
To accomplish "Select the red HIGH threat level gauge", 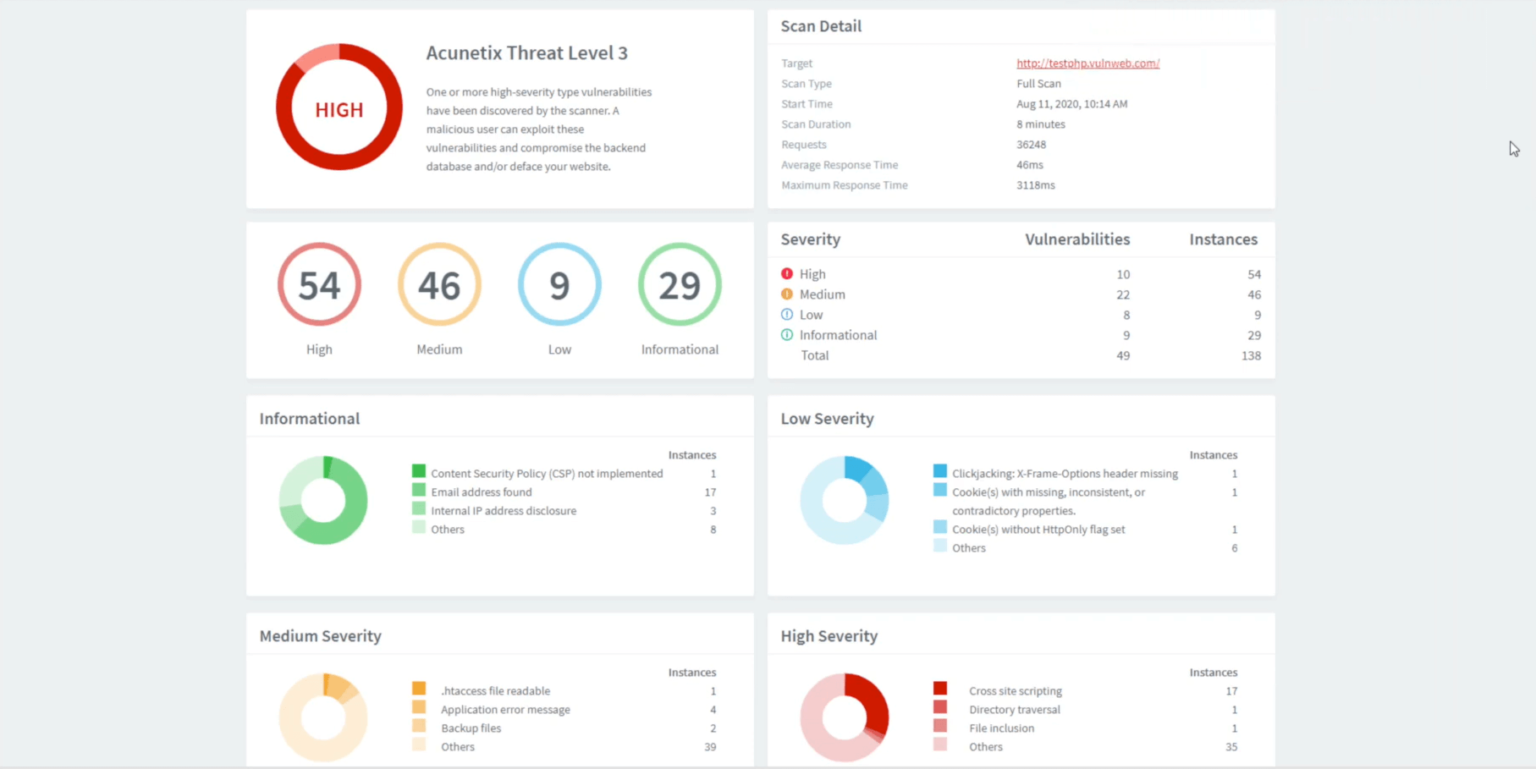I will [339, 106].
